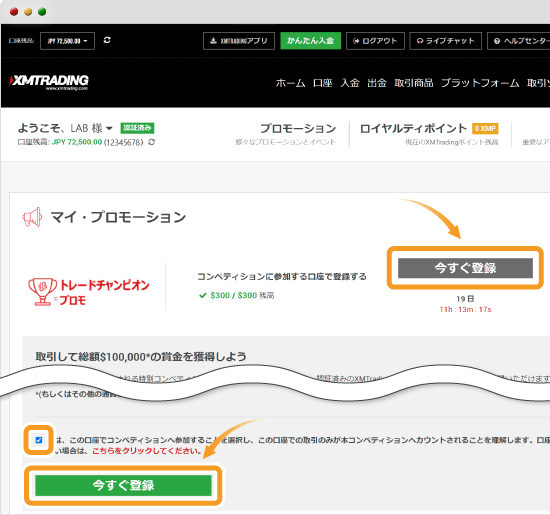Screen dimensions: 550x515
Task: Download the XMTrading app button
Action: click(239, 41)
